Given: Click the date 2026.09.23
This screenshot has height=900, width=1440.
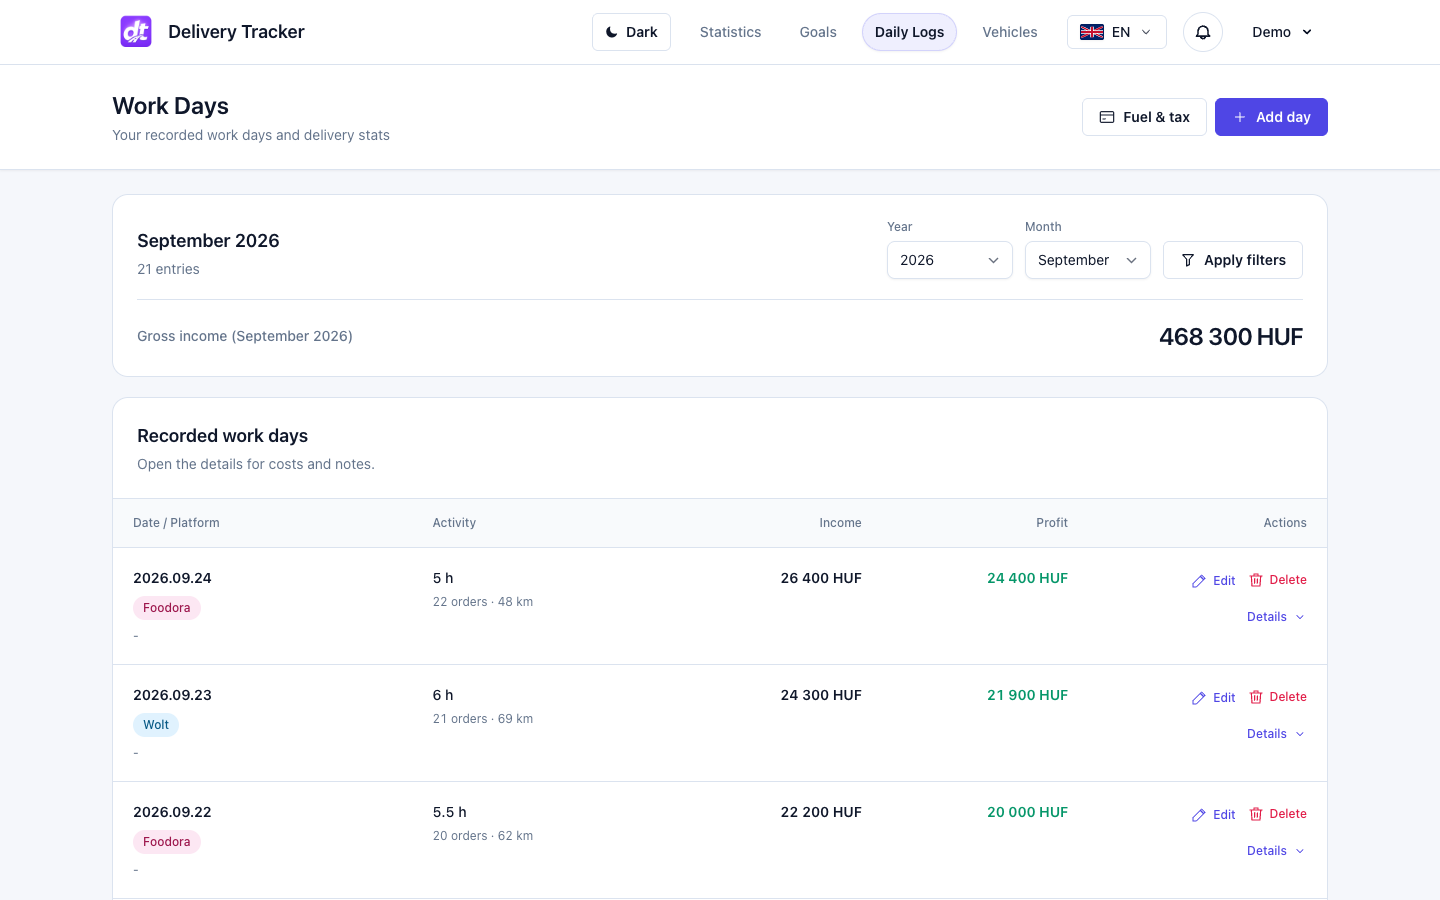Looking at the screenshot, I should coord(172,695).
